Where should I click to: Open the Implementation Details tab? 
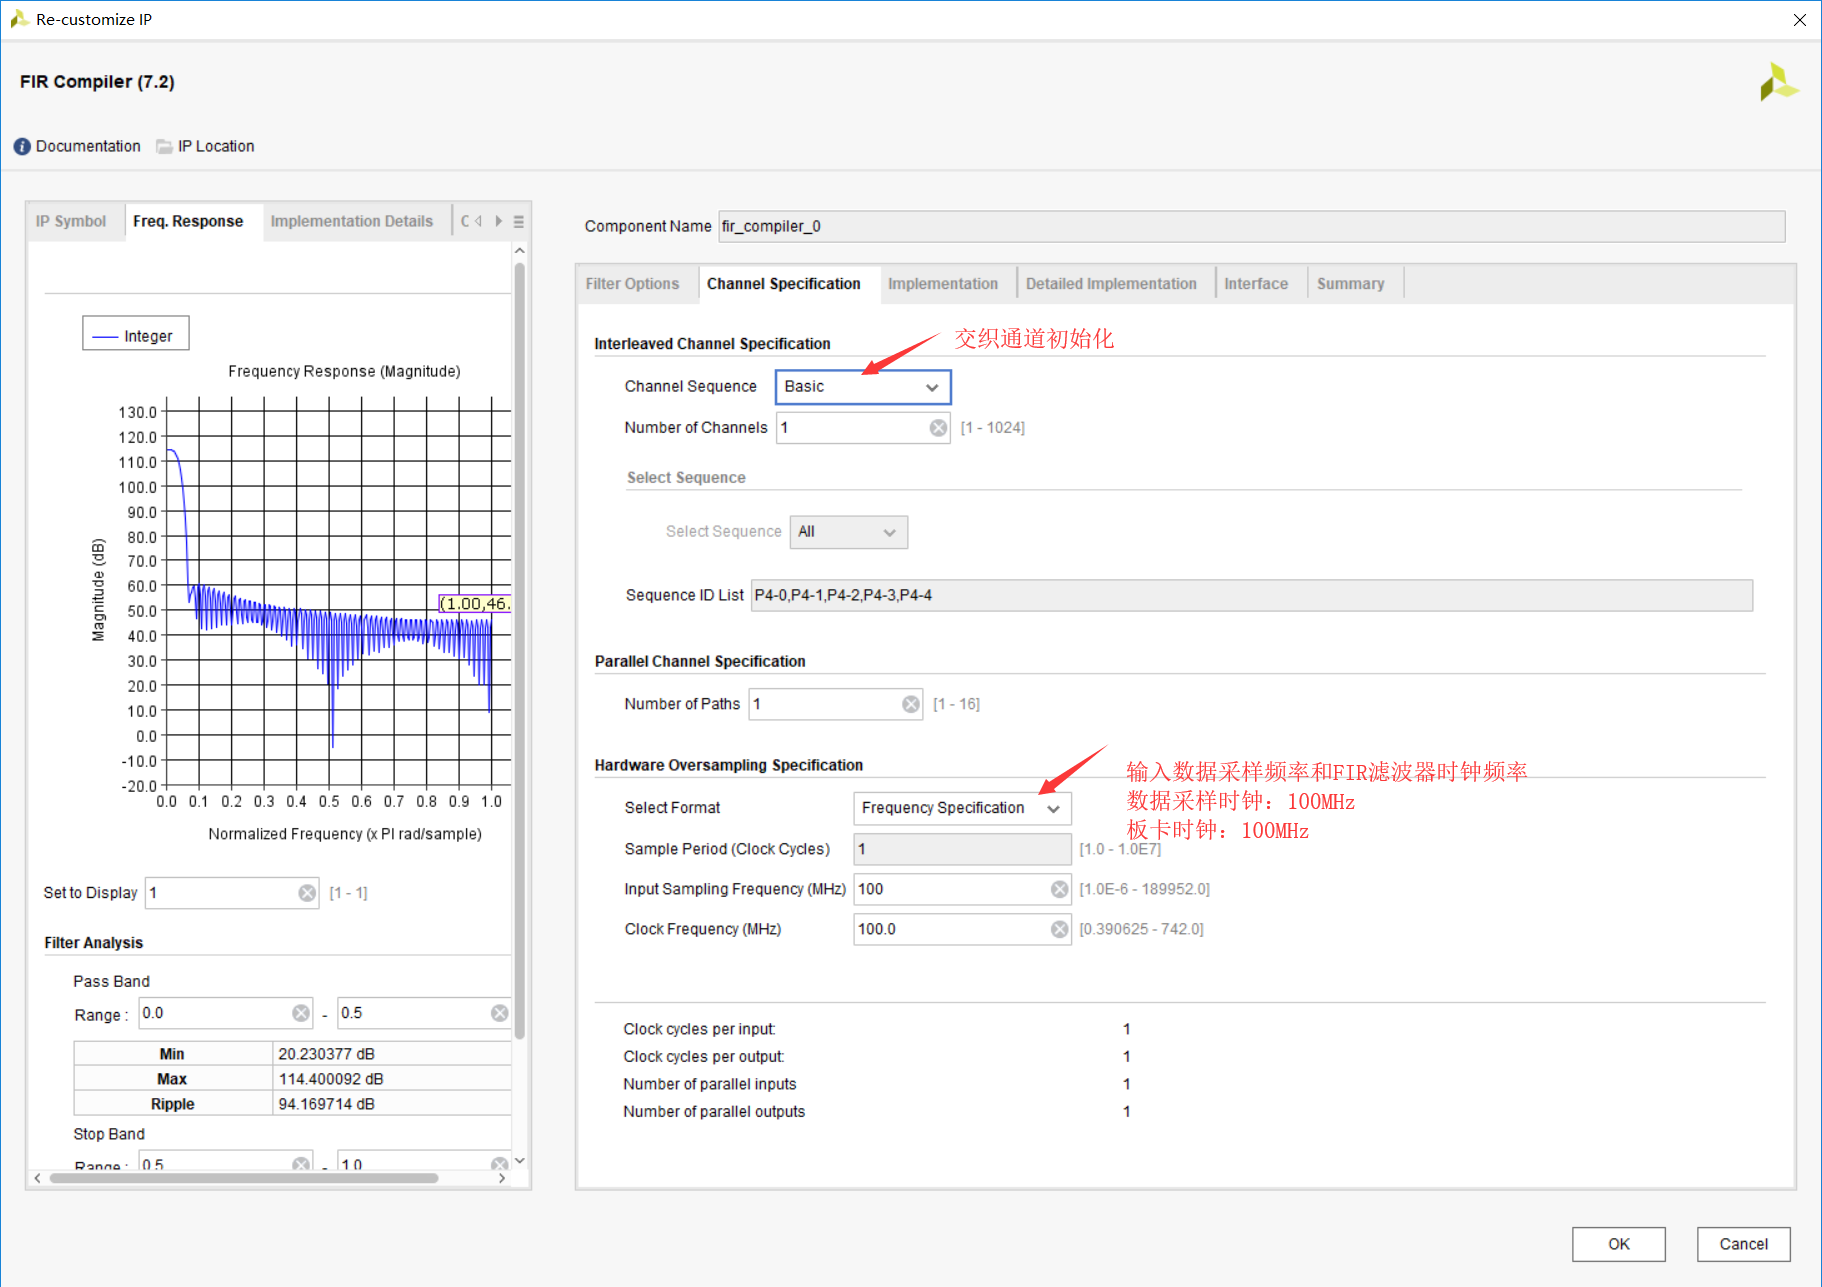[352, 221]
